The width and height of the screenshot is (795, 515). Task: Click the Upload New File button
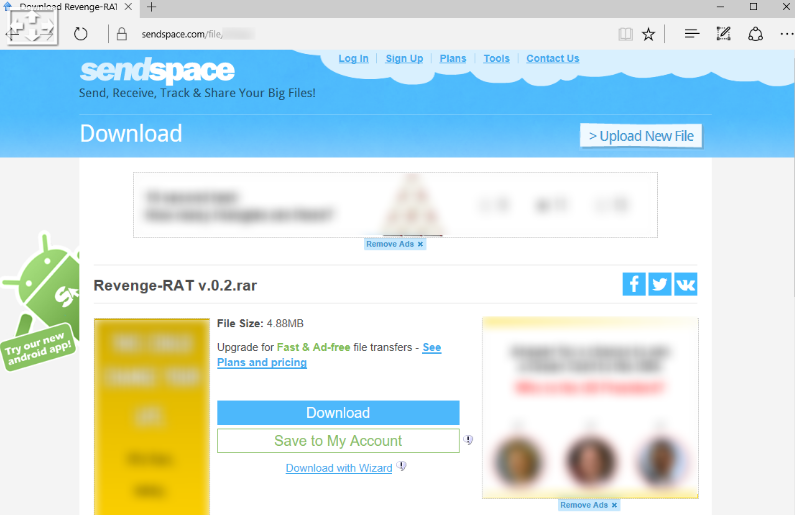(641, 136)
